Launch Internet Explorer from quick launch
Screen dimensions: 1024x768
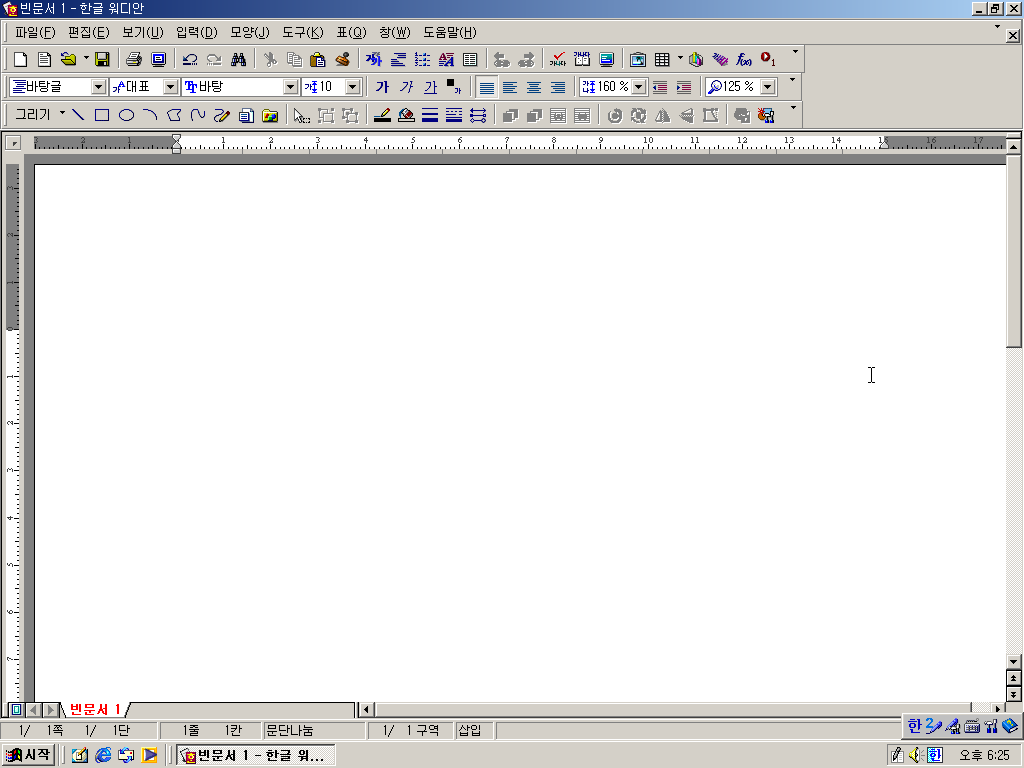(x=103, y=756)
